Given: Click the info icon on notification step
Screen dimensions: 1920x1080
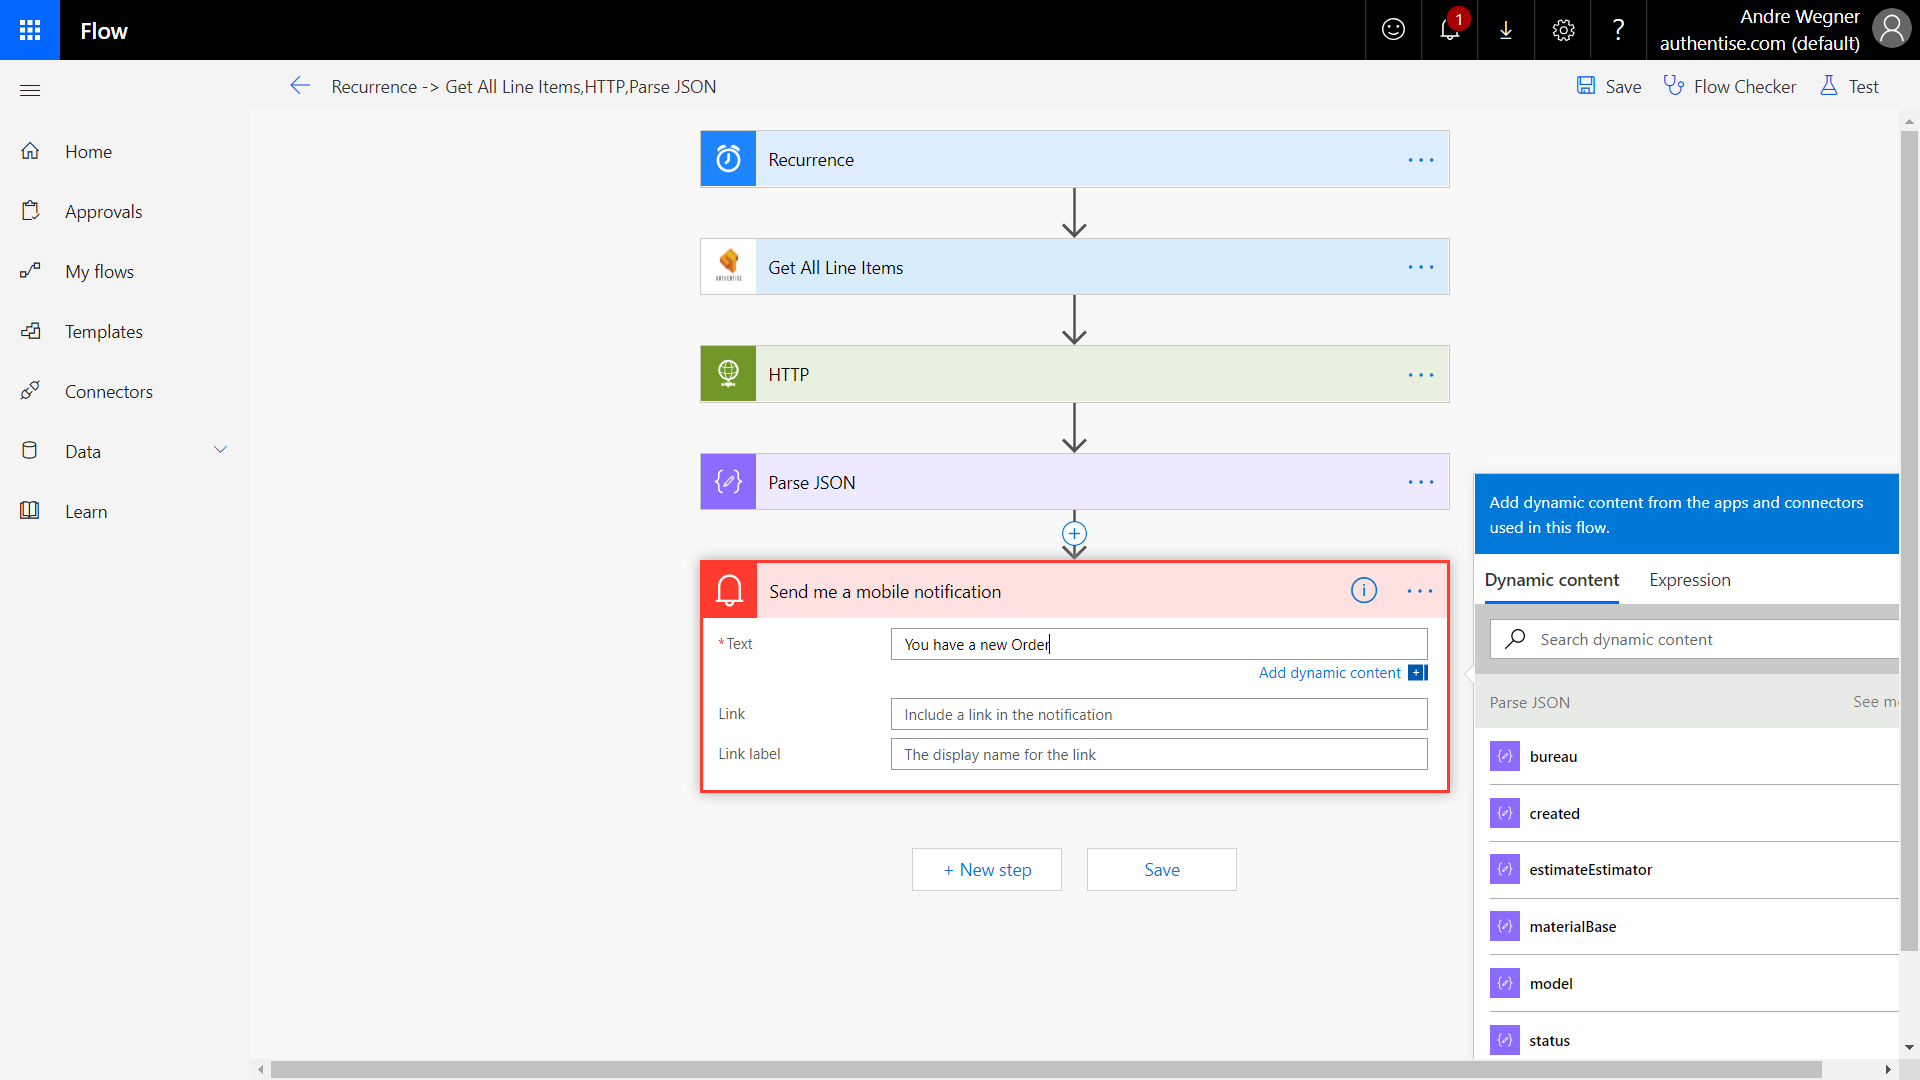Looking at the screenshot, I should coord(1364,591).
